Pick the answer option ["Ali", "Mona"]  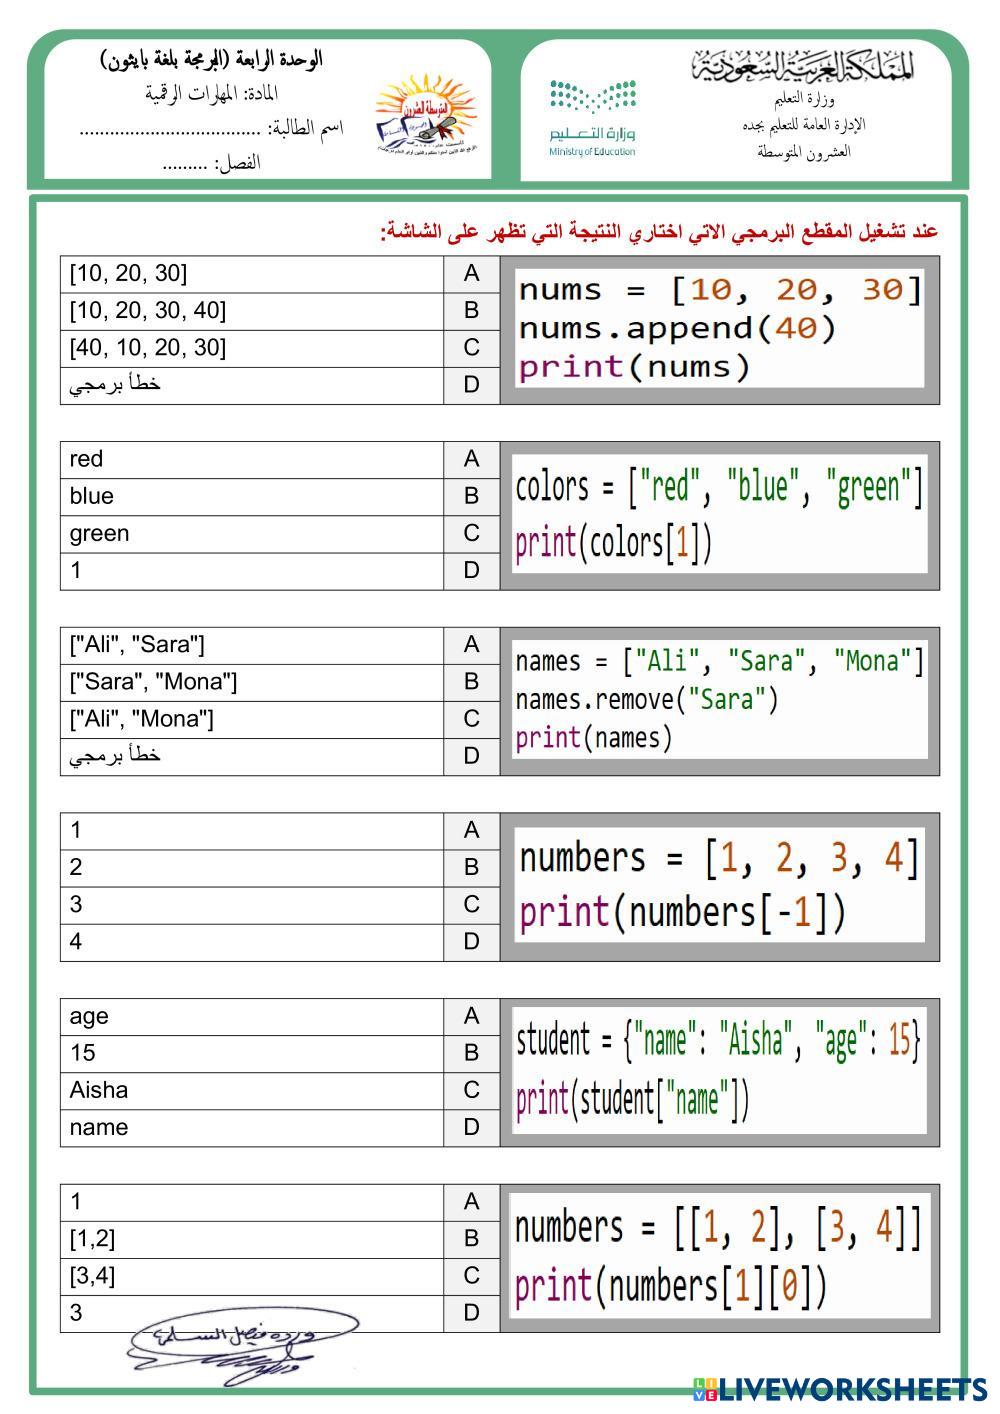252,719
